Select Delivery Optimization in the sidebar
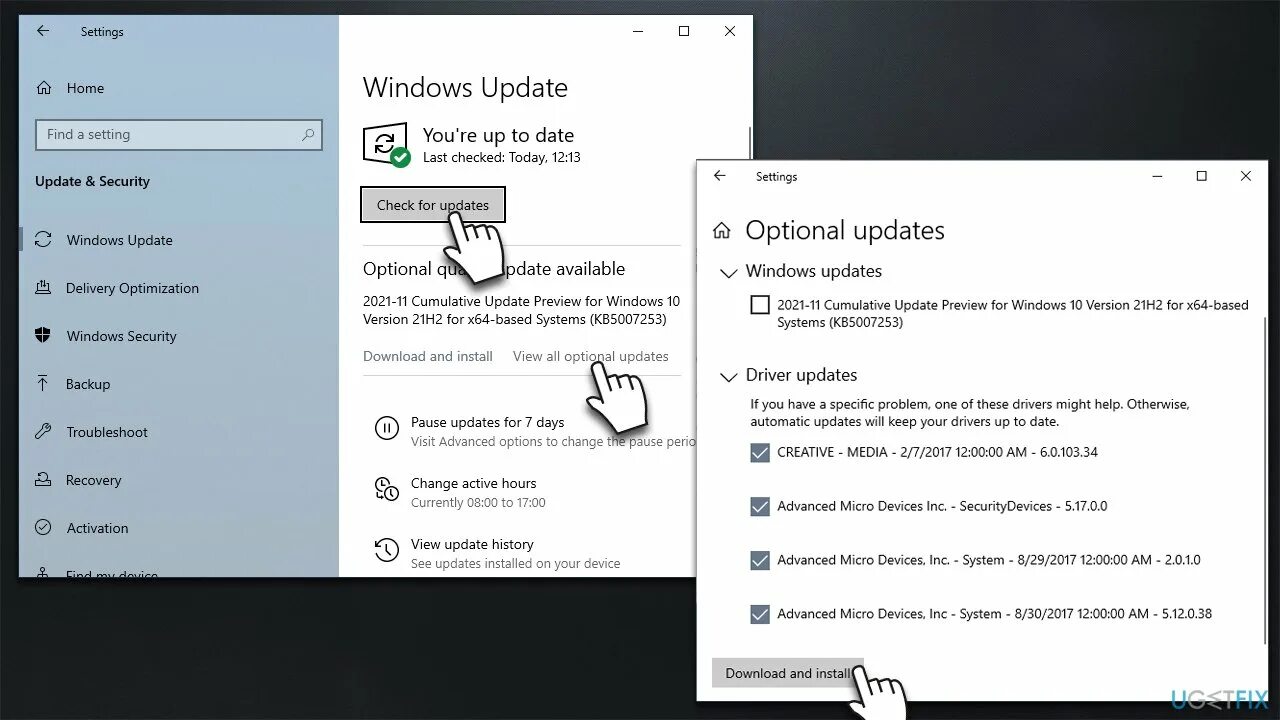Viewport: 1280px width, 720px height. (132, 288)
